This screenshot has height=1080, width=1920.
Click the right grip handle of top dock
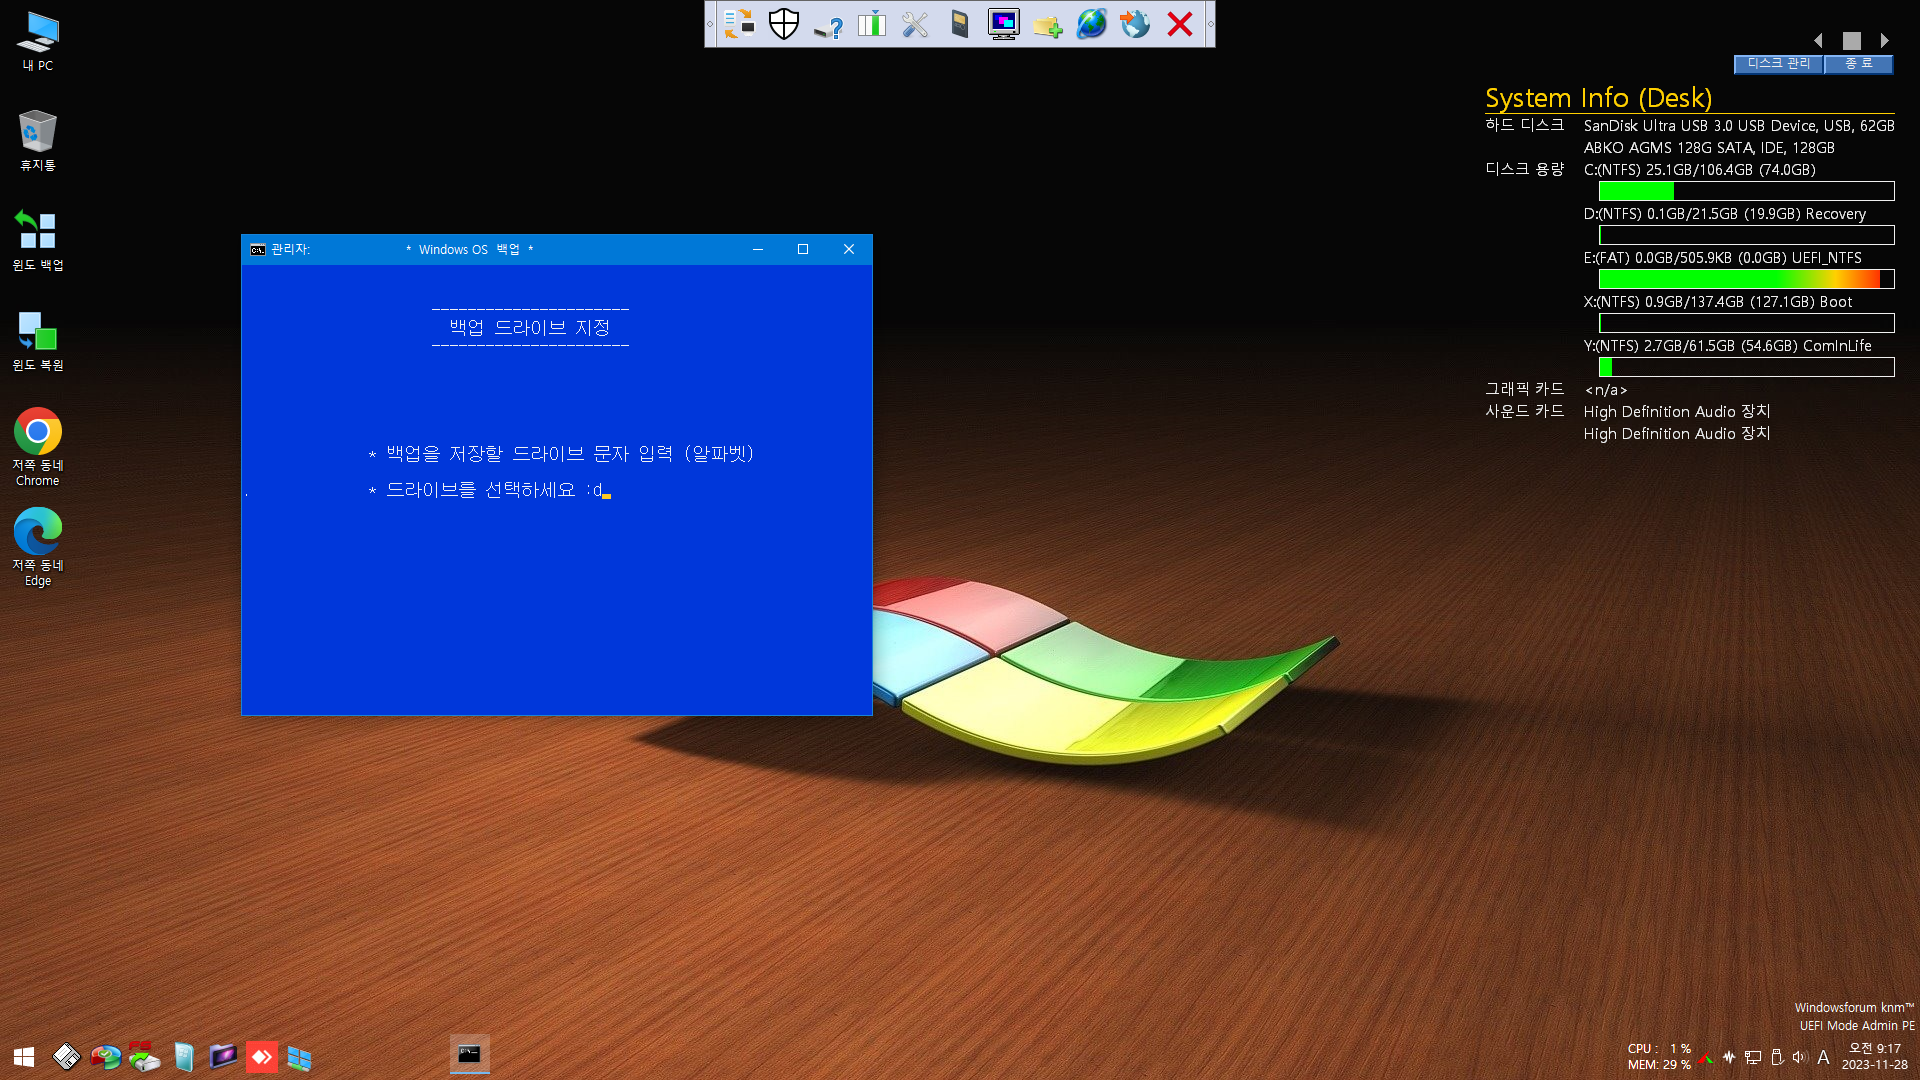click(x=1210, y=24)
